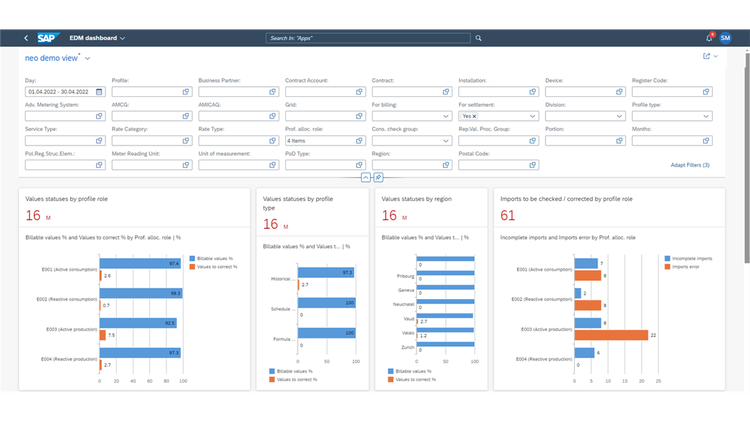This screenshot has width=750, height=422.
Task: Select the E003 Imports error bar showing 22
Action: [611, 335]
